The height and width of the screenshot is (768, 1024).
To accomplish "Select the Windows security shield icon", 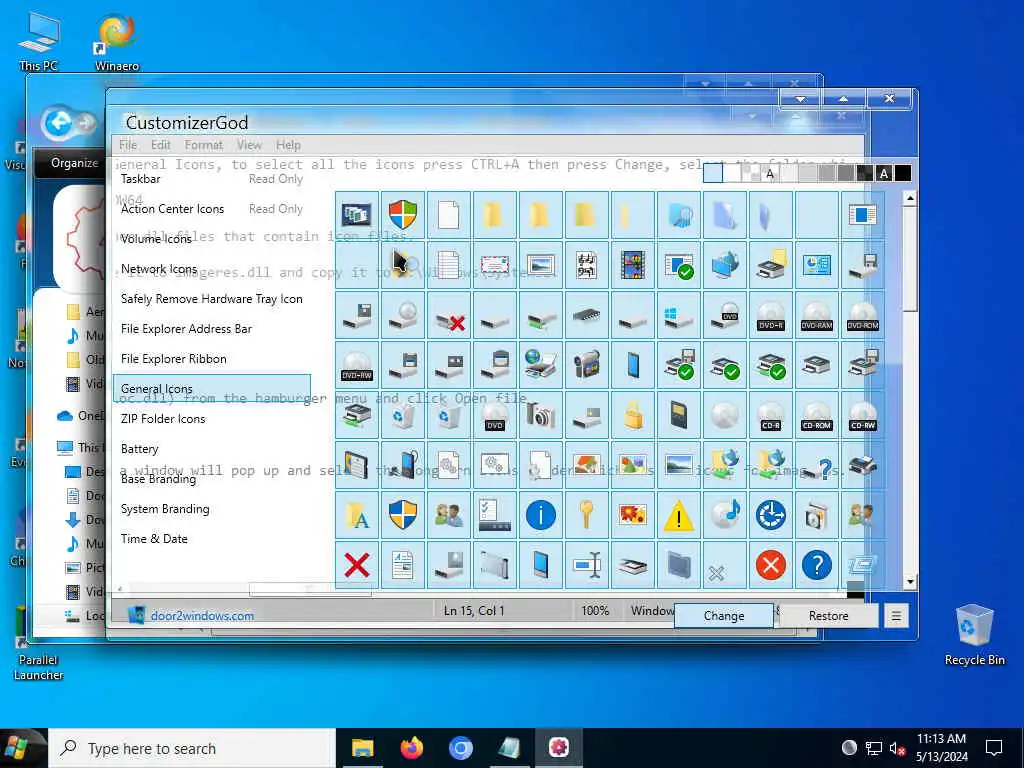I will [403, 215].
